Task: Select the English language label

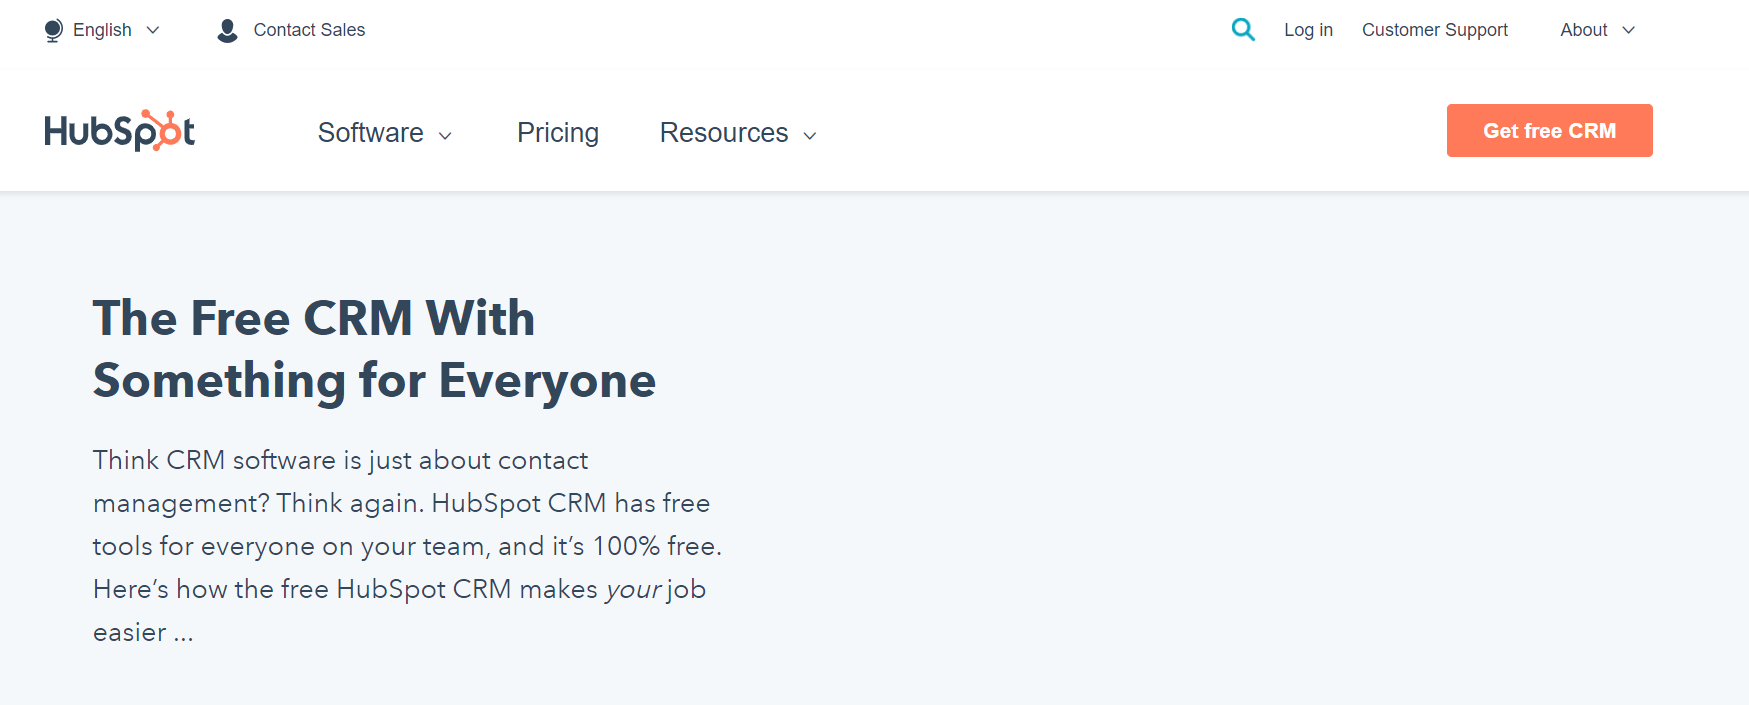Action: point(102,30)
